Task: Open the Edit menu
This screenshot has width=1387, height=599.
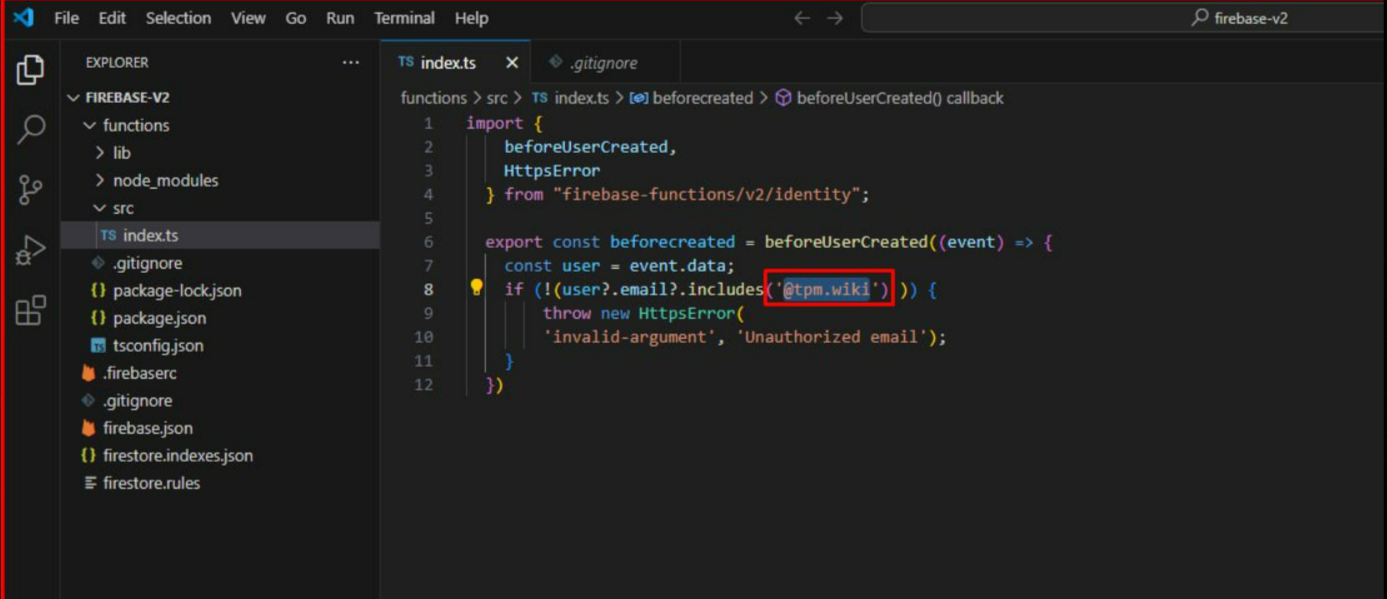Action: [112, 18]
